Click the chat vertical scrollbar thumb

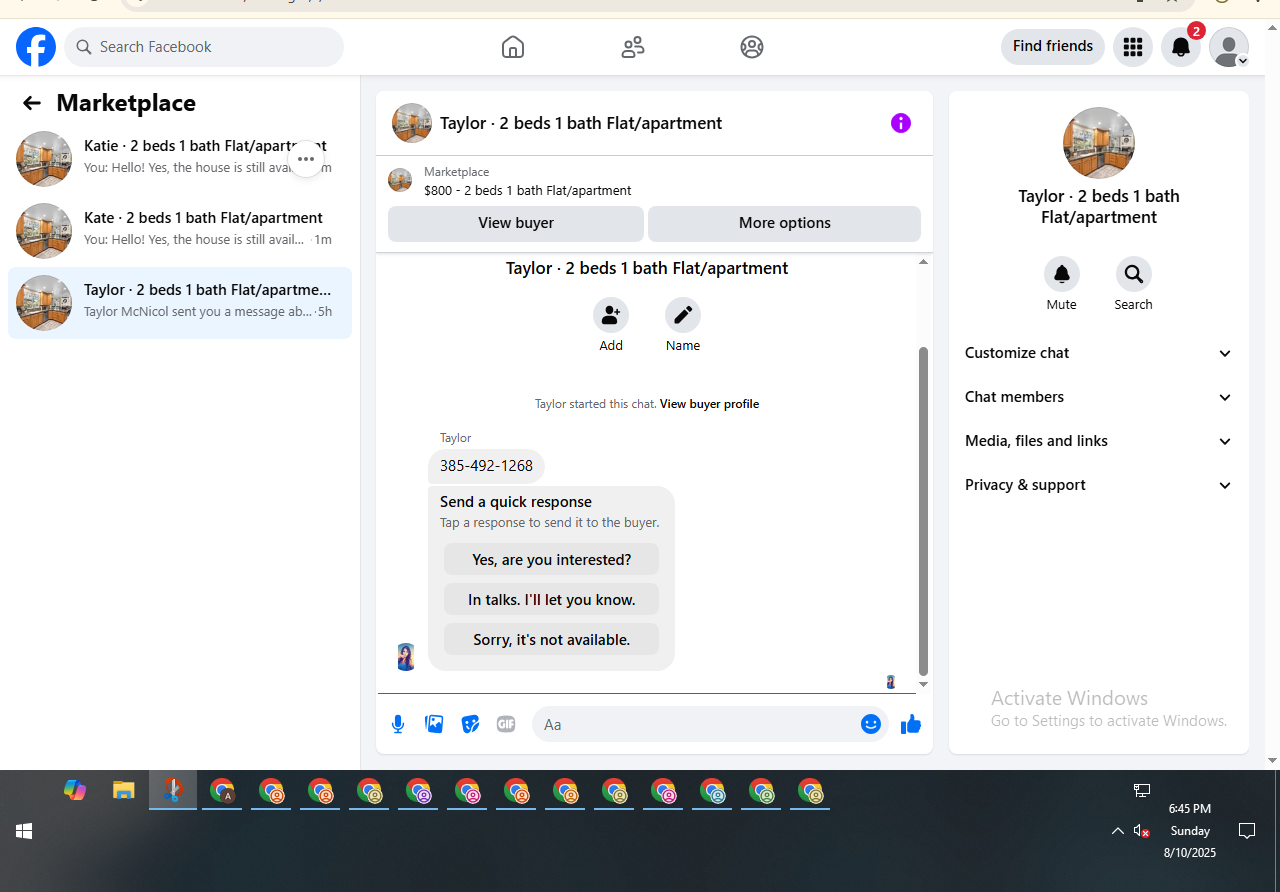click(923, 511)
